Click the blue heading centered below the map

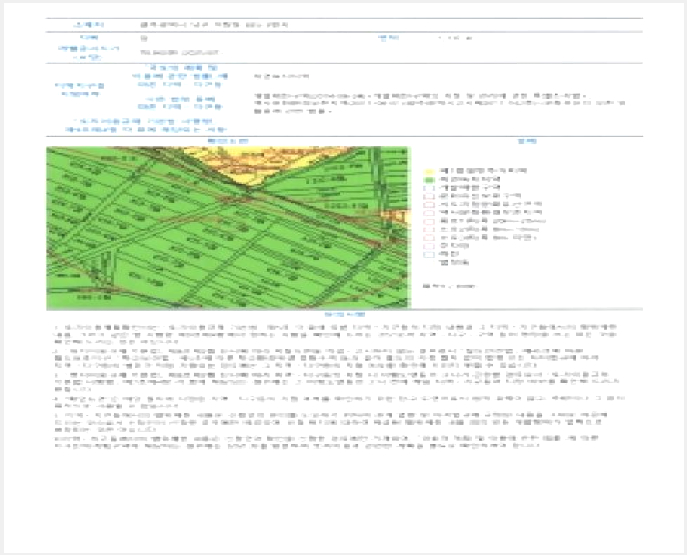(345, 315)
